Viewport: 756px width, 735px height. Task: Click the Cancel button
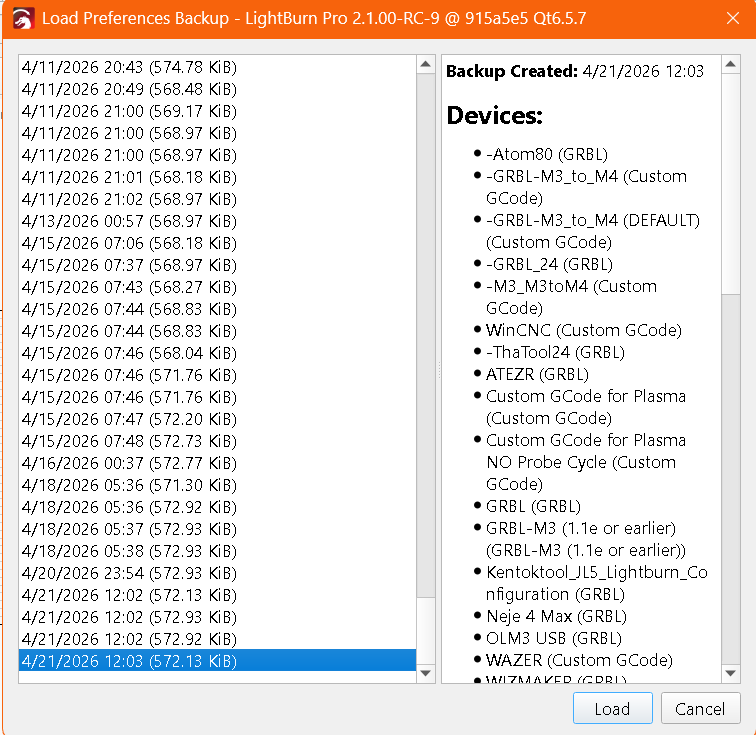pyautogui.click(x=700, y=708)
